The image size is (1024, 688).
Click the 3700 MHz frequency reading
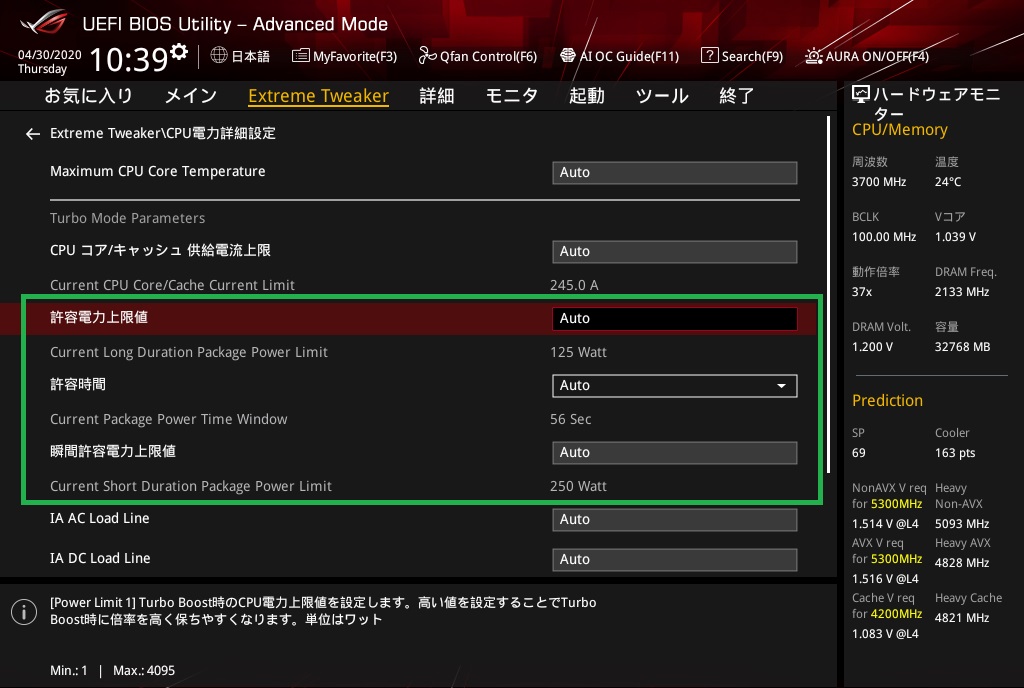879,182
